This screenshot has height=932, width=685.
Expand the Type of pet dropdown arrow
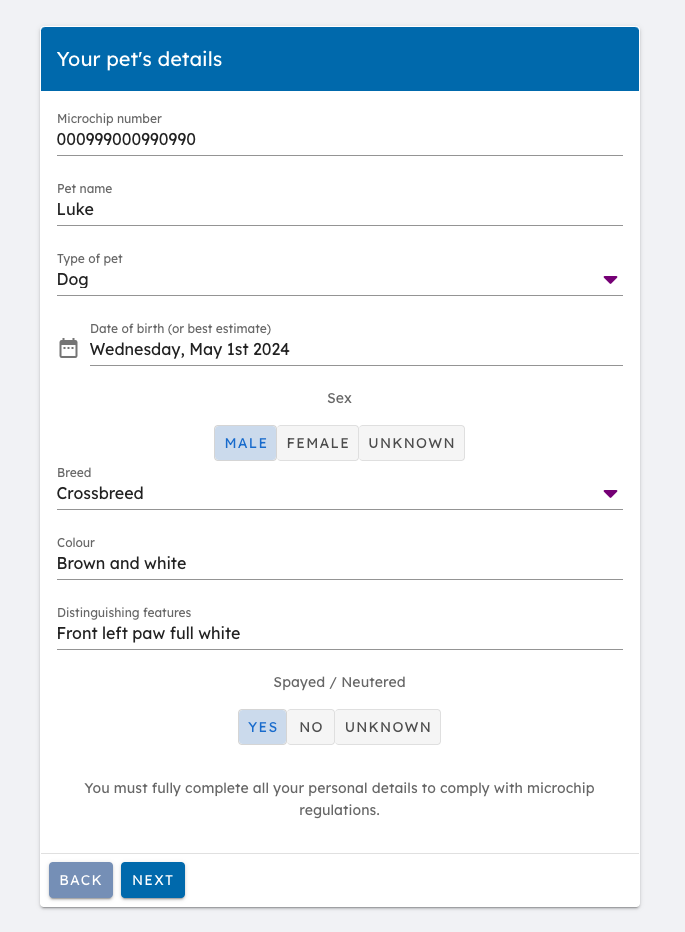610,279
